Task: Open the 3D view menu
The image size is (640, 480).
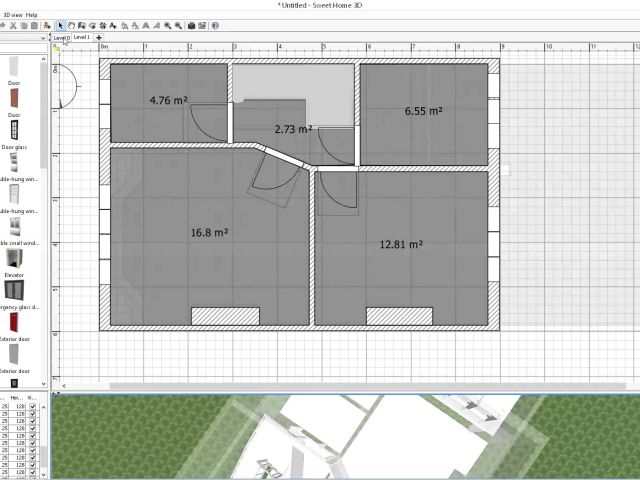Action: pos(10,16)
